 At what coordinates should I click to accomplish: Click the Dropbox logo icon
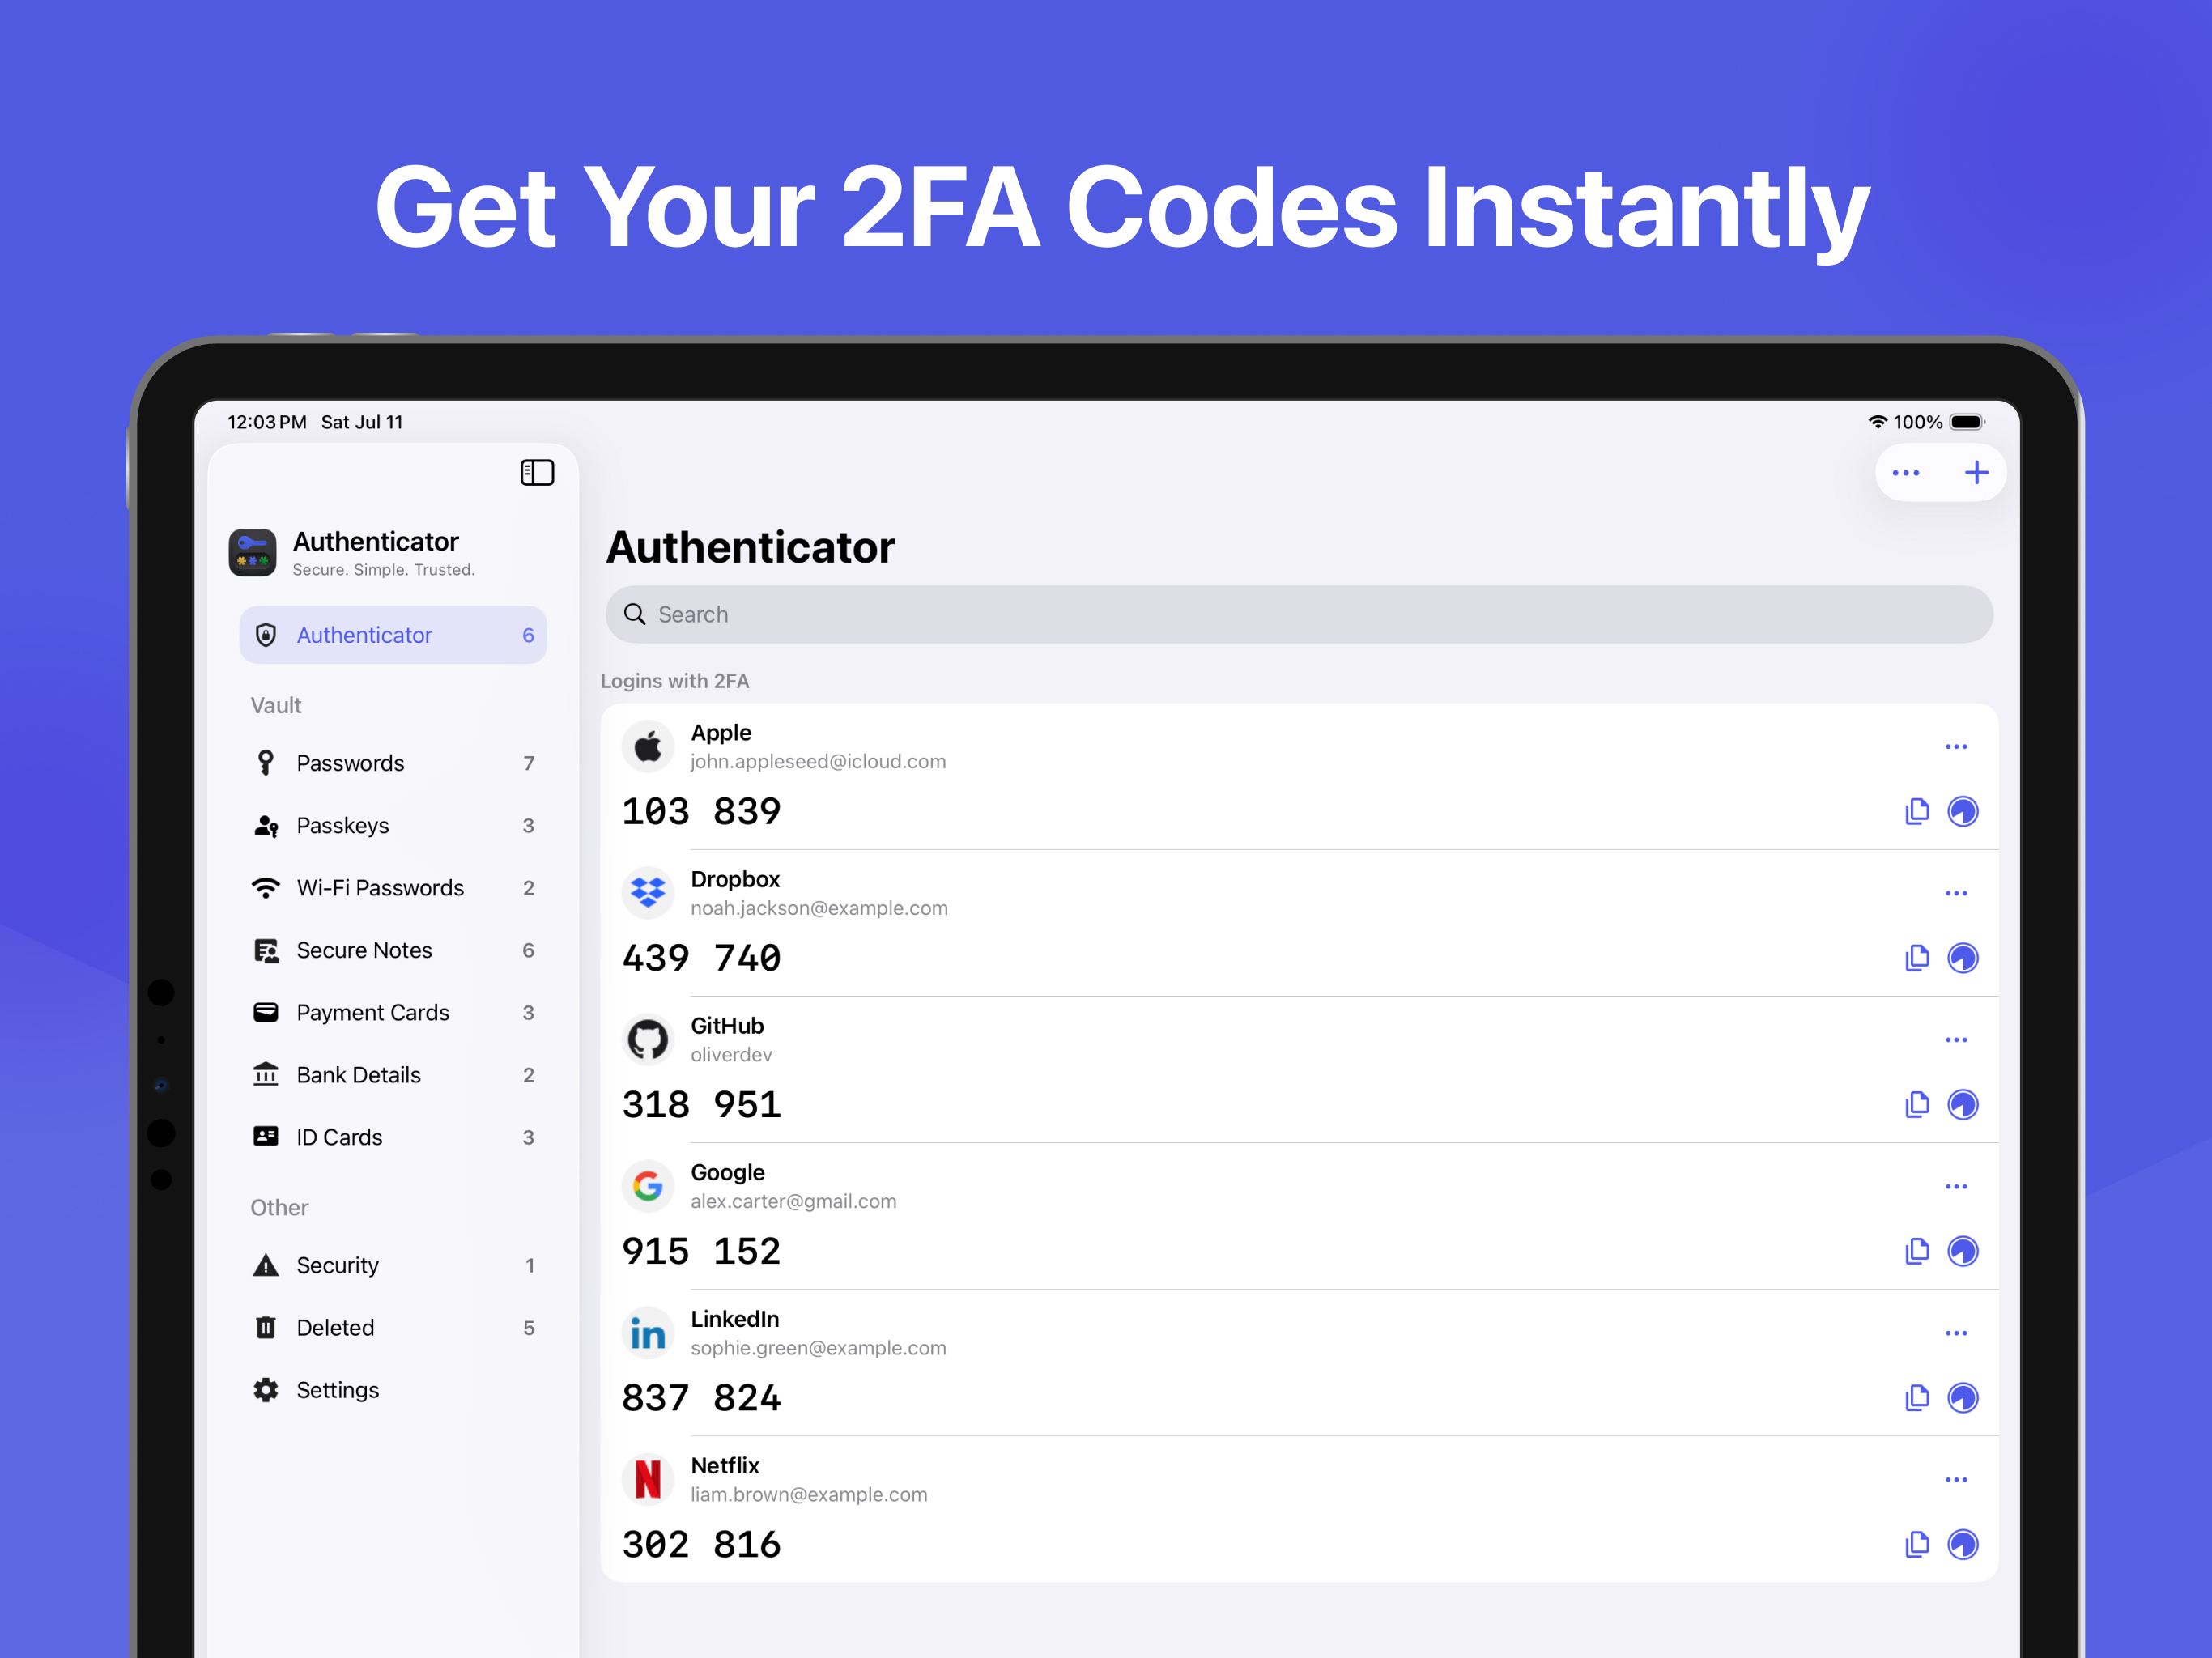coord(648,893)
